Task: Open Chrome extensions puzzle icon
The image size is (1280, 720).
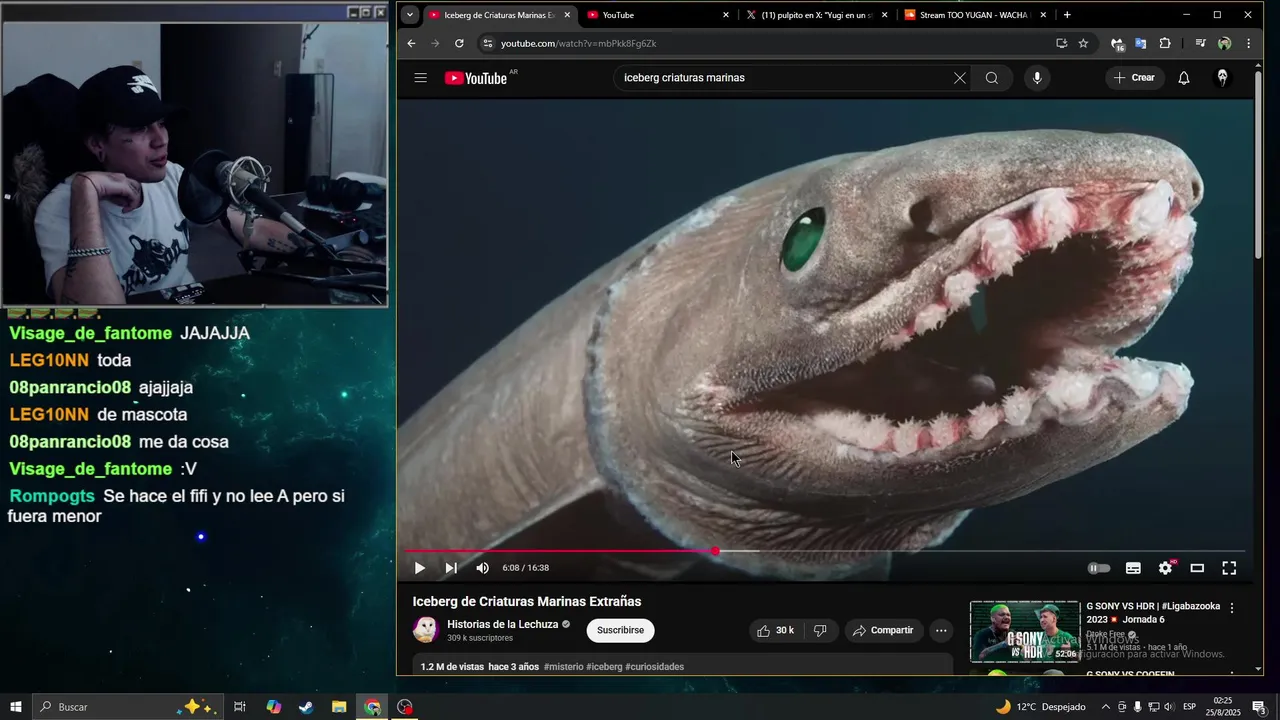Action: click(x=1165, y=43)
